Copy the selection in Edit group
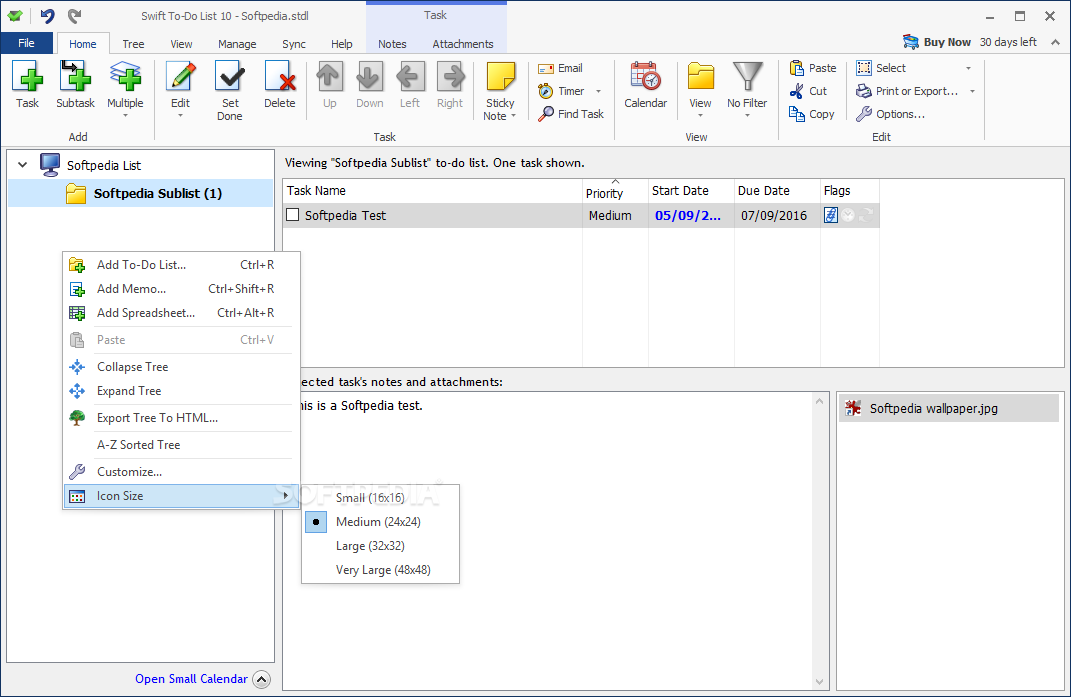This screenshot has width=1071, height=697. (812, 114)
